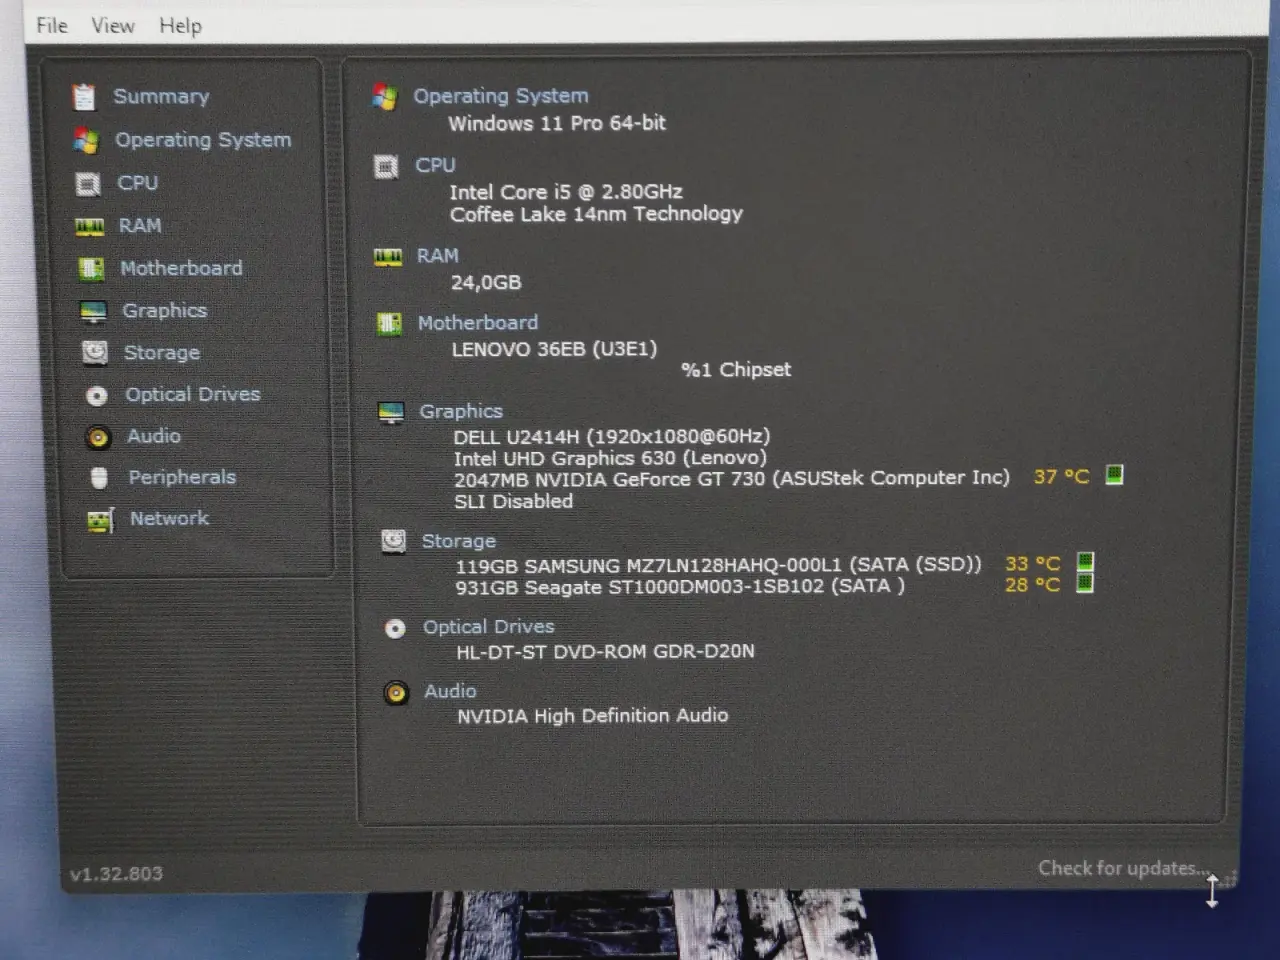Click the SLI Disabled text
This screenshot has height=960, width=1280.
[514, 502]
